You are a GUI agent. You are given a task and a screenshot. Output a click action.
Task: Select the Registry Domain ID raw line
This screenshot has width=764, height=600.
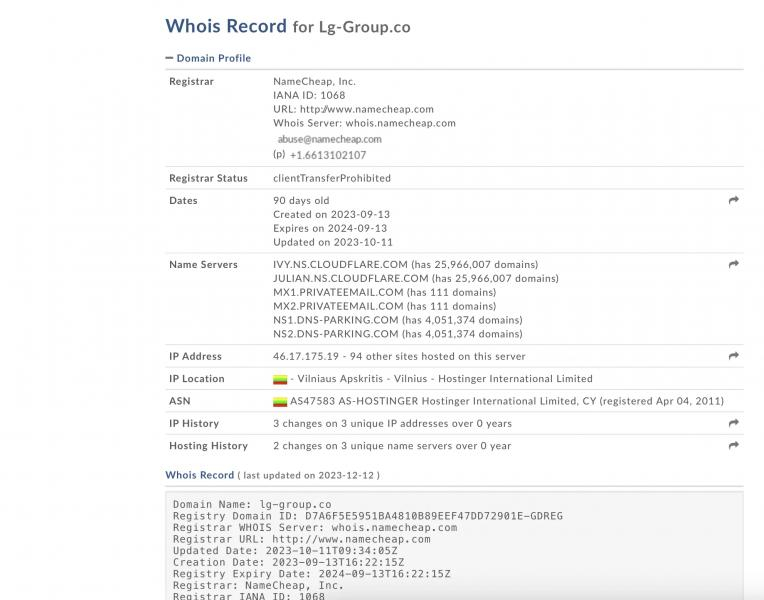[368, 516]
